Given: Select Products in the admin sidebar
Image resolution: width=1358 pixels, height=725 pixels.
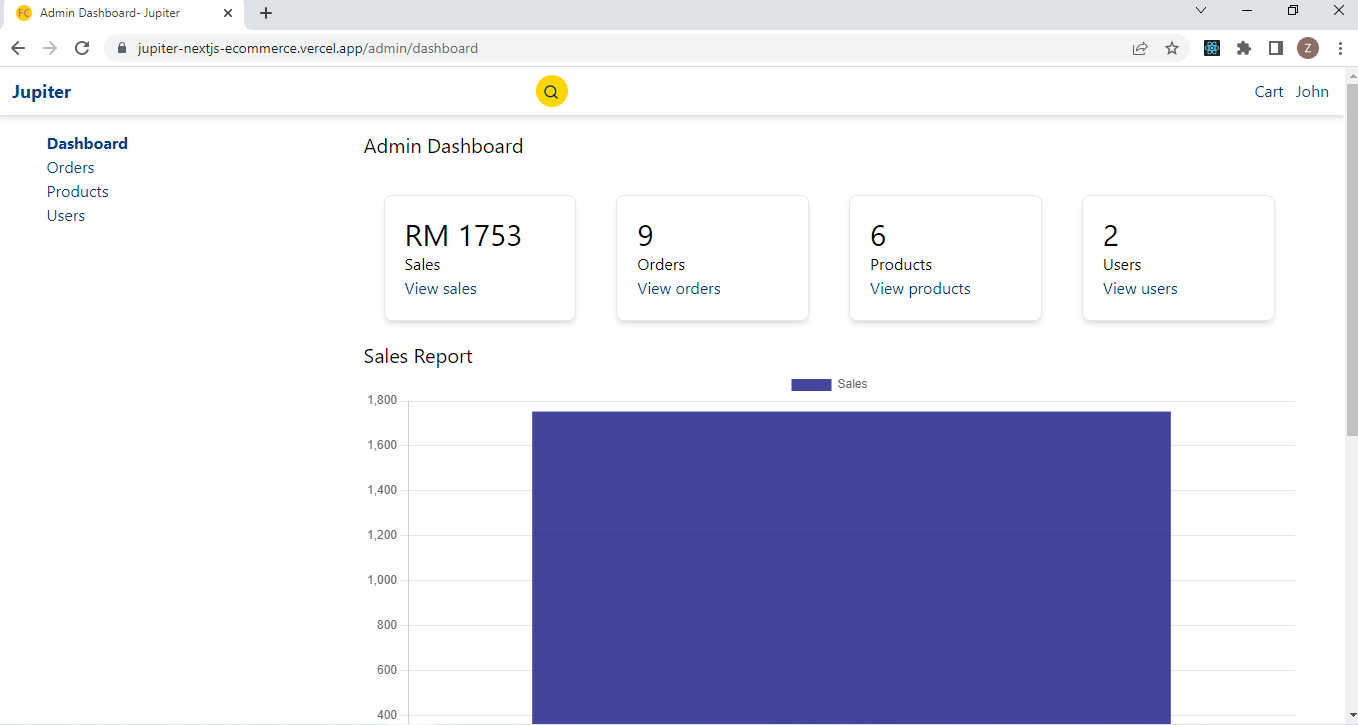Looking at the screenshot, I should [78, 192].
